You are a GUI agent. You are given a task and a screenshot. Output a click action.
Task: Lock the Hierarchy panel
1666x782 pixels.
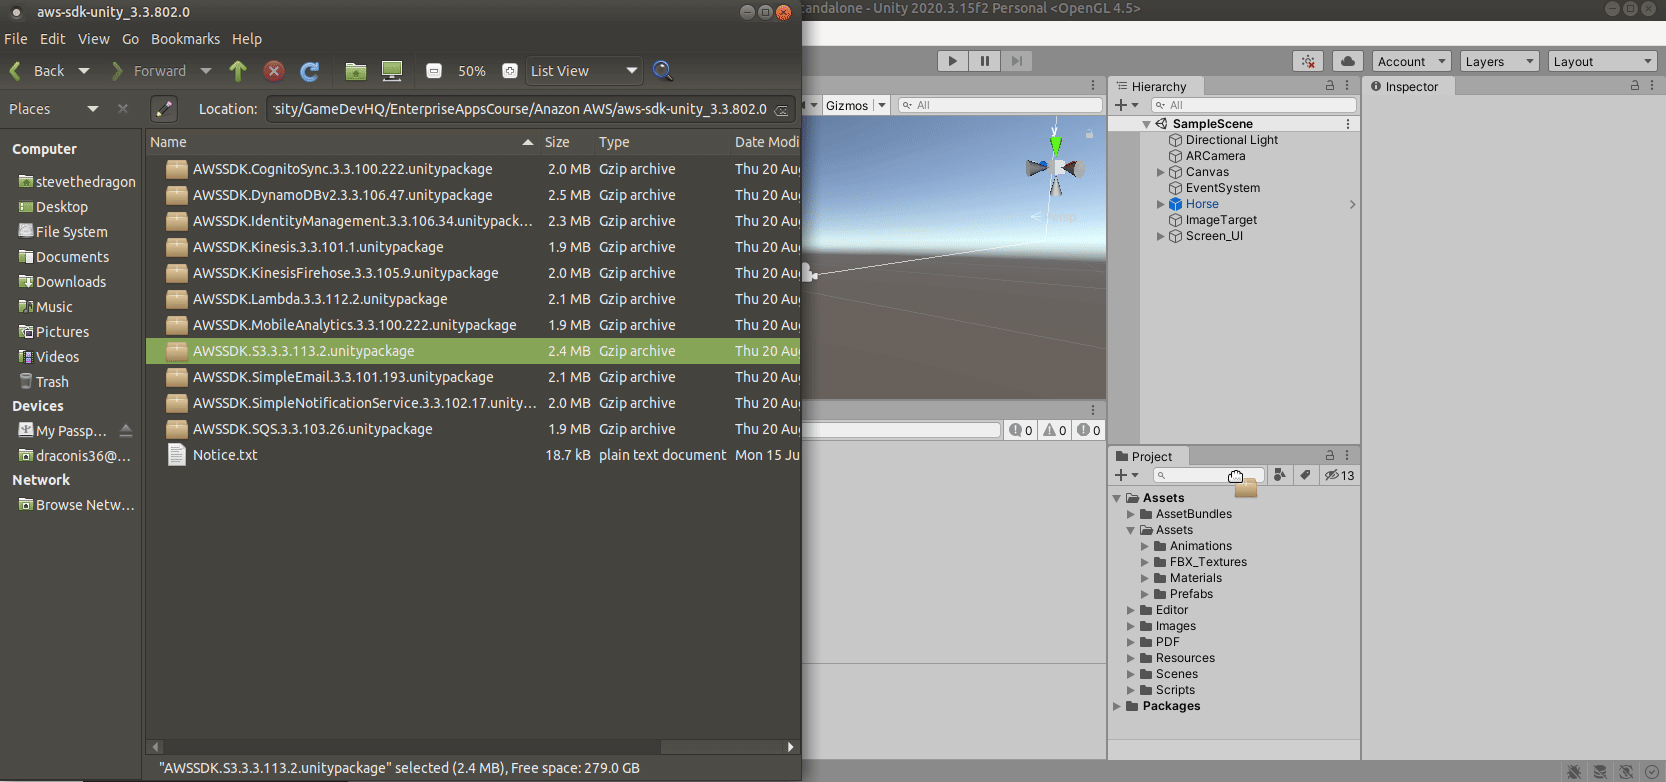tap(1330, 86)
